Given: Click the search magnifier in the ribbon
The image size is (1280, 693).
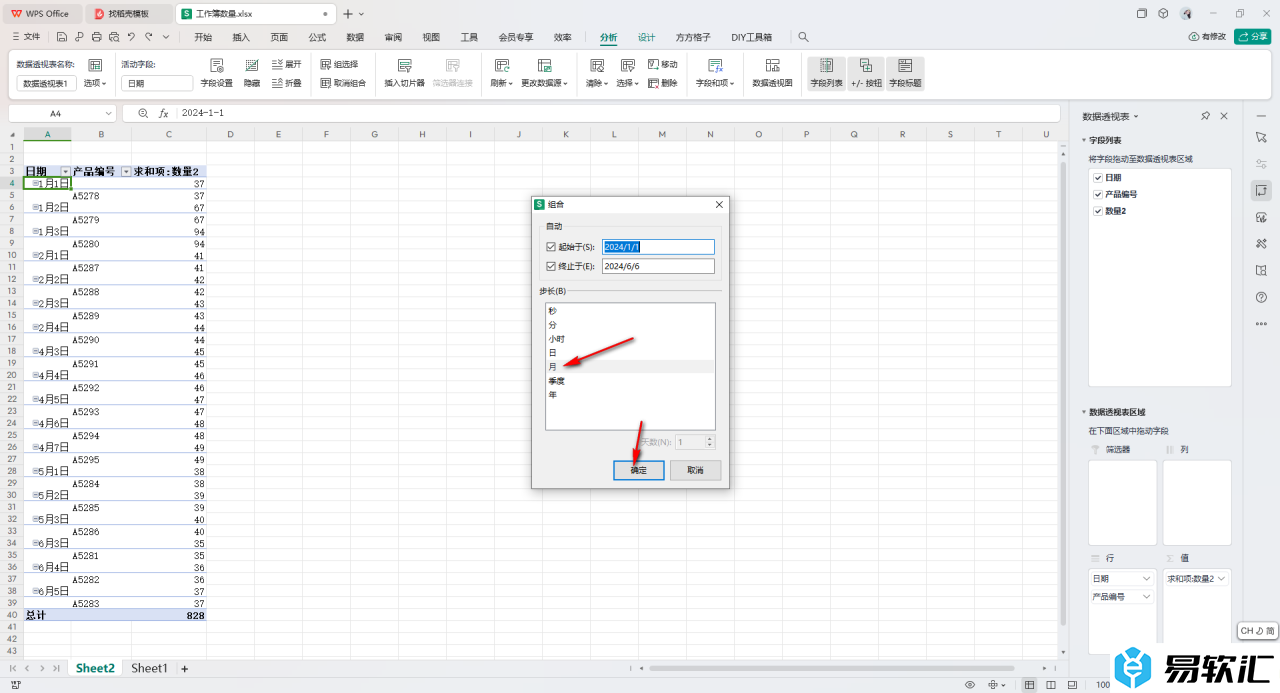Looking at the screenshot, I should [x=803, y=37].
